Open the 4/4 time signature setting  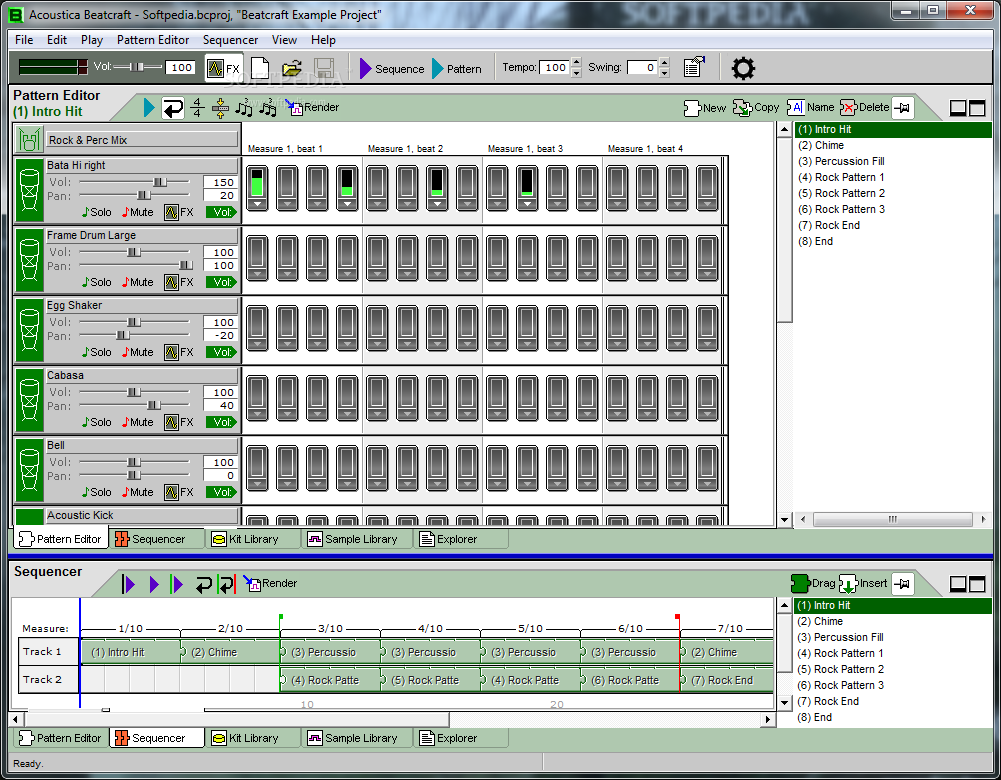click(x=197, y=107)
